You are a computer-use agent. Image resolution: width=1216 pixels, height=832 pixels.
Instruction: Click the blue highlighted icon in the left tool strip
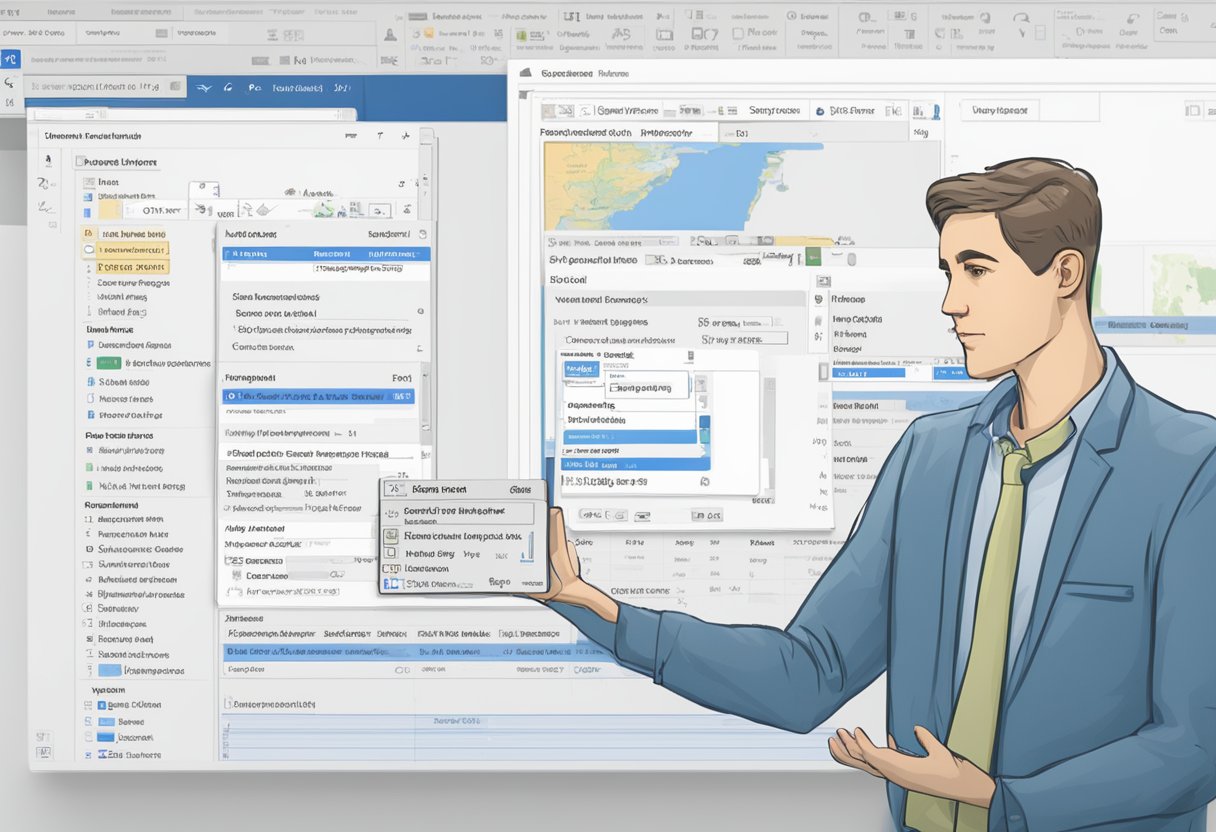(10, 60)
